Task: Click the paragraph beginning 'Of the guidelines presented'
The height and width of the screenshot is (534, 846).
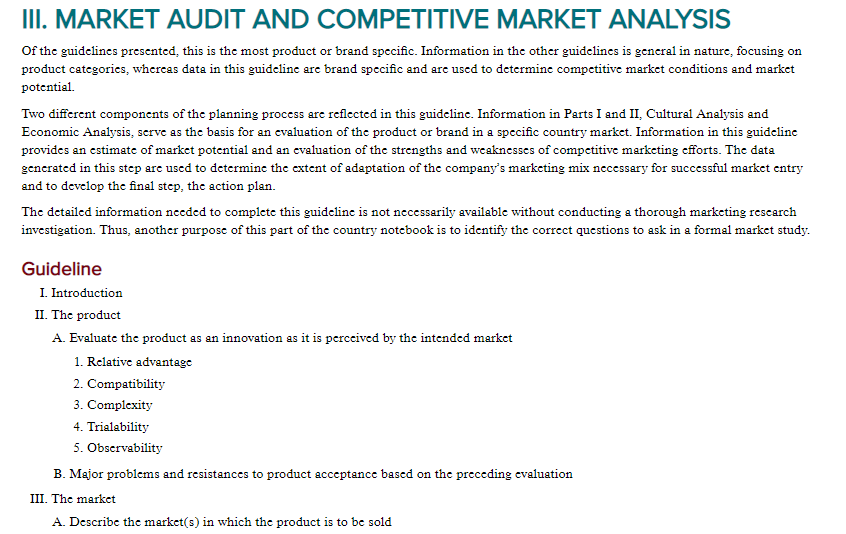Action: (x=412, y=69)
